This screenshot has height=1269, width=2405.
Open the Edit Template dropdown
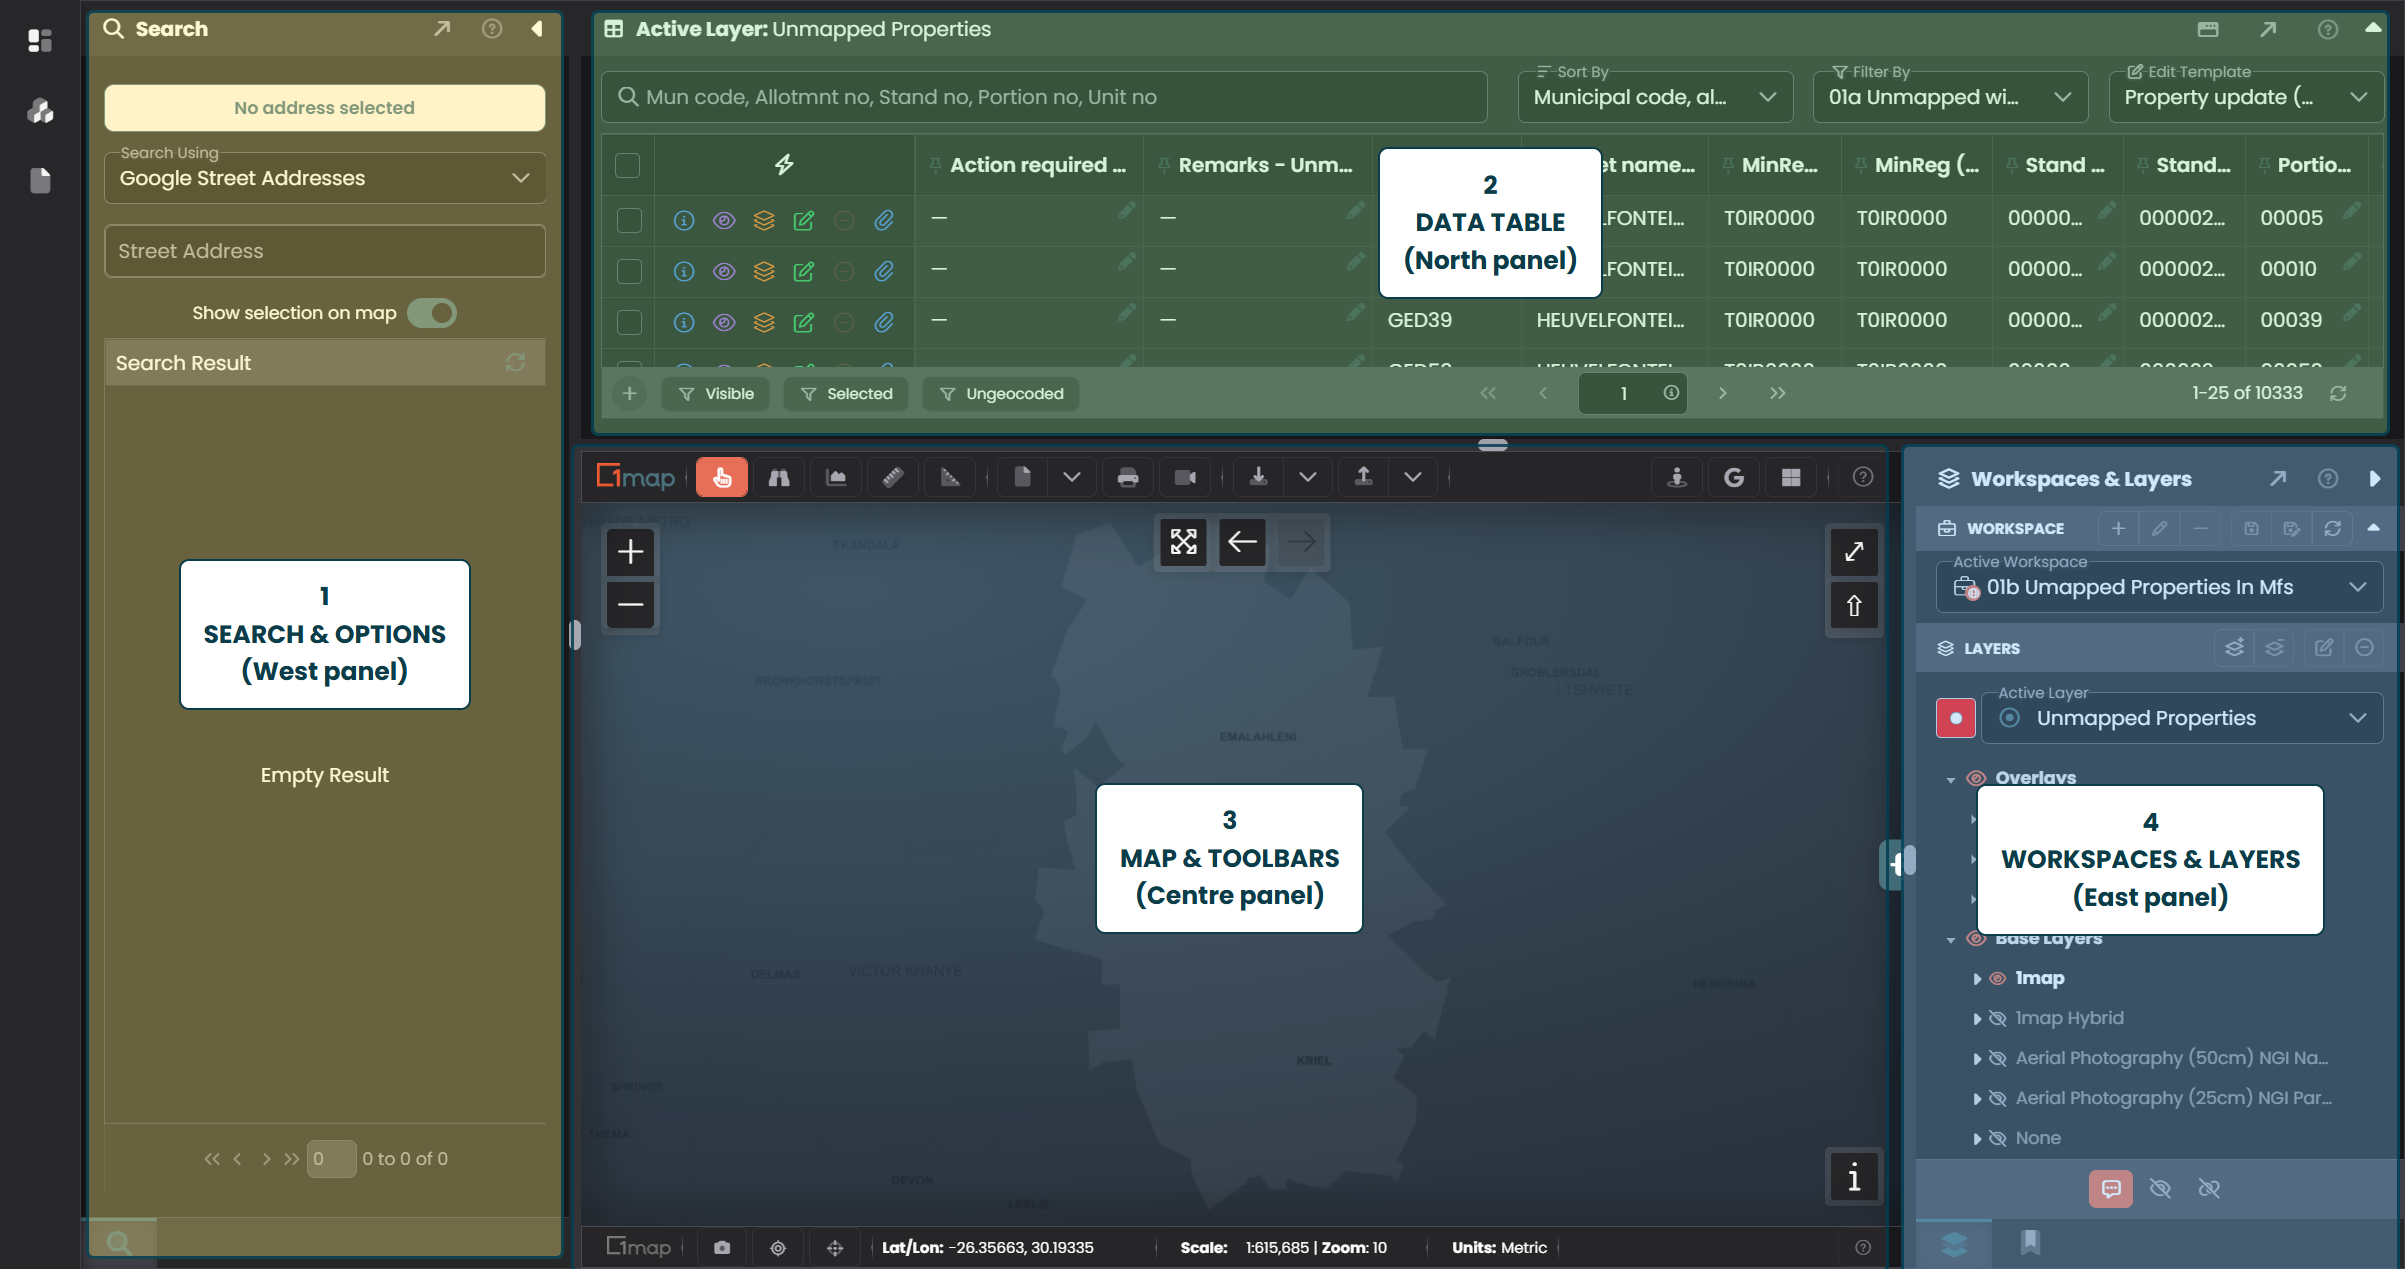pos(2246,97)
